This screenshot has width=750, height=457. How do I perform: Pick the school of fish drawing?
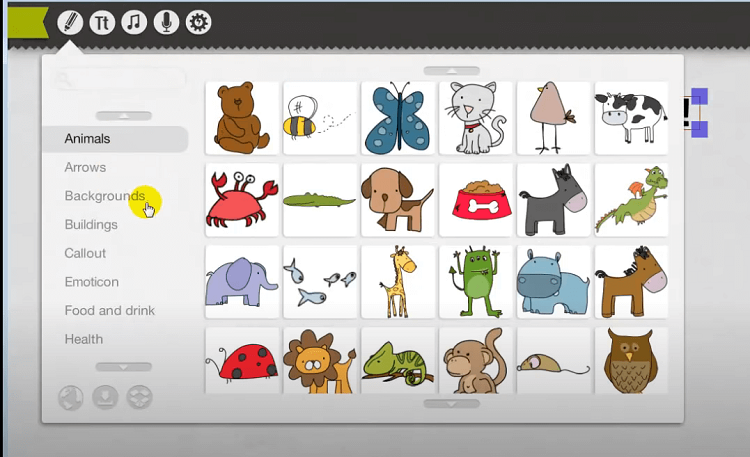click(x=320, y=282)
